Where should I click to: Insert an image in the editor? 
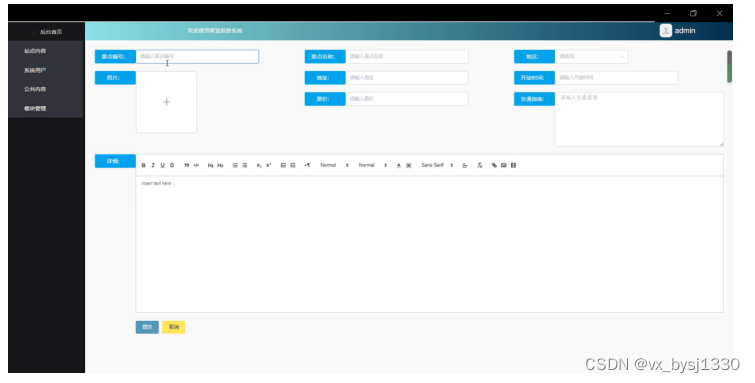tap(504, 165)
